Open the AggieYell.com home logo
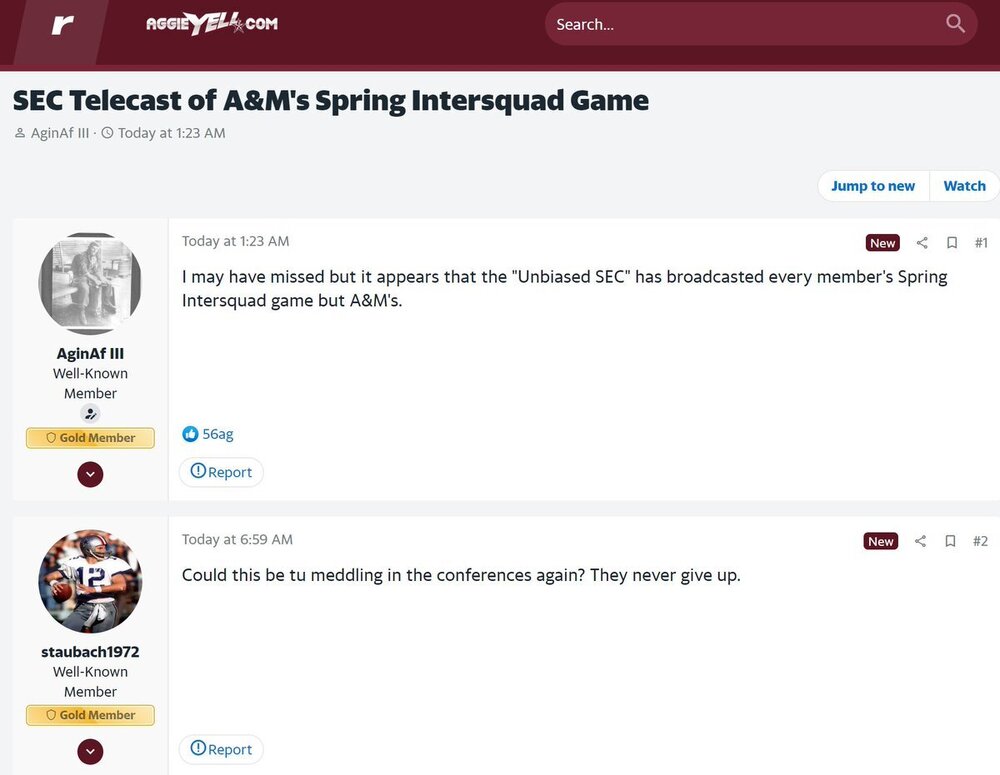This screenshot has height=775, width=1000. tap(212, 24)
